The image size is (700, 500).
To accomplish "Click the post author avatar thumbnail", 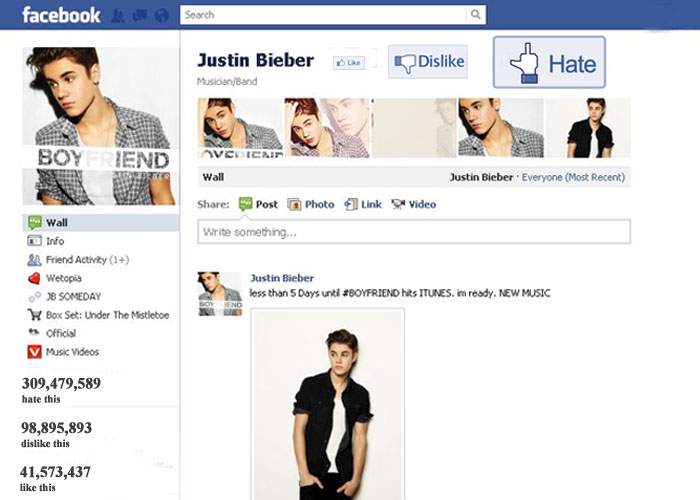I will (220, 294).
